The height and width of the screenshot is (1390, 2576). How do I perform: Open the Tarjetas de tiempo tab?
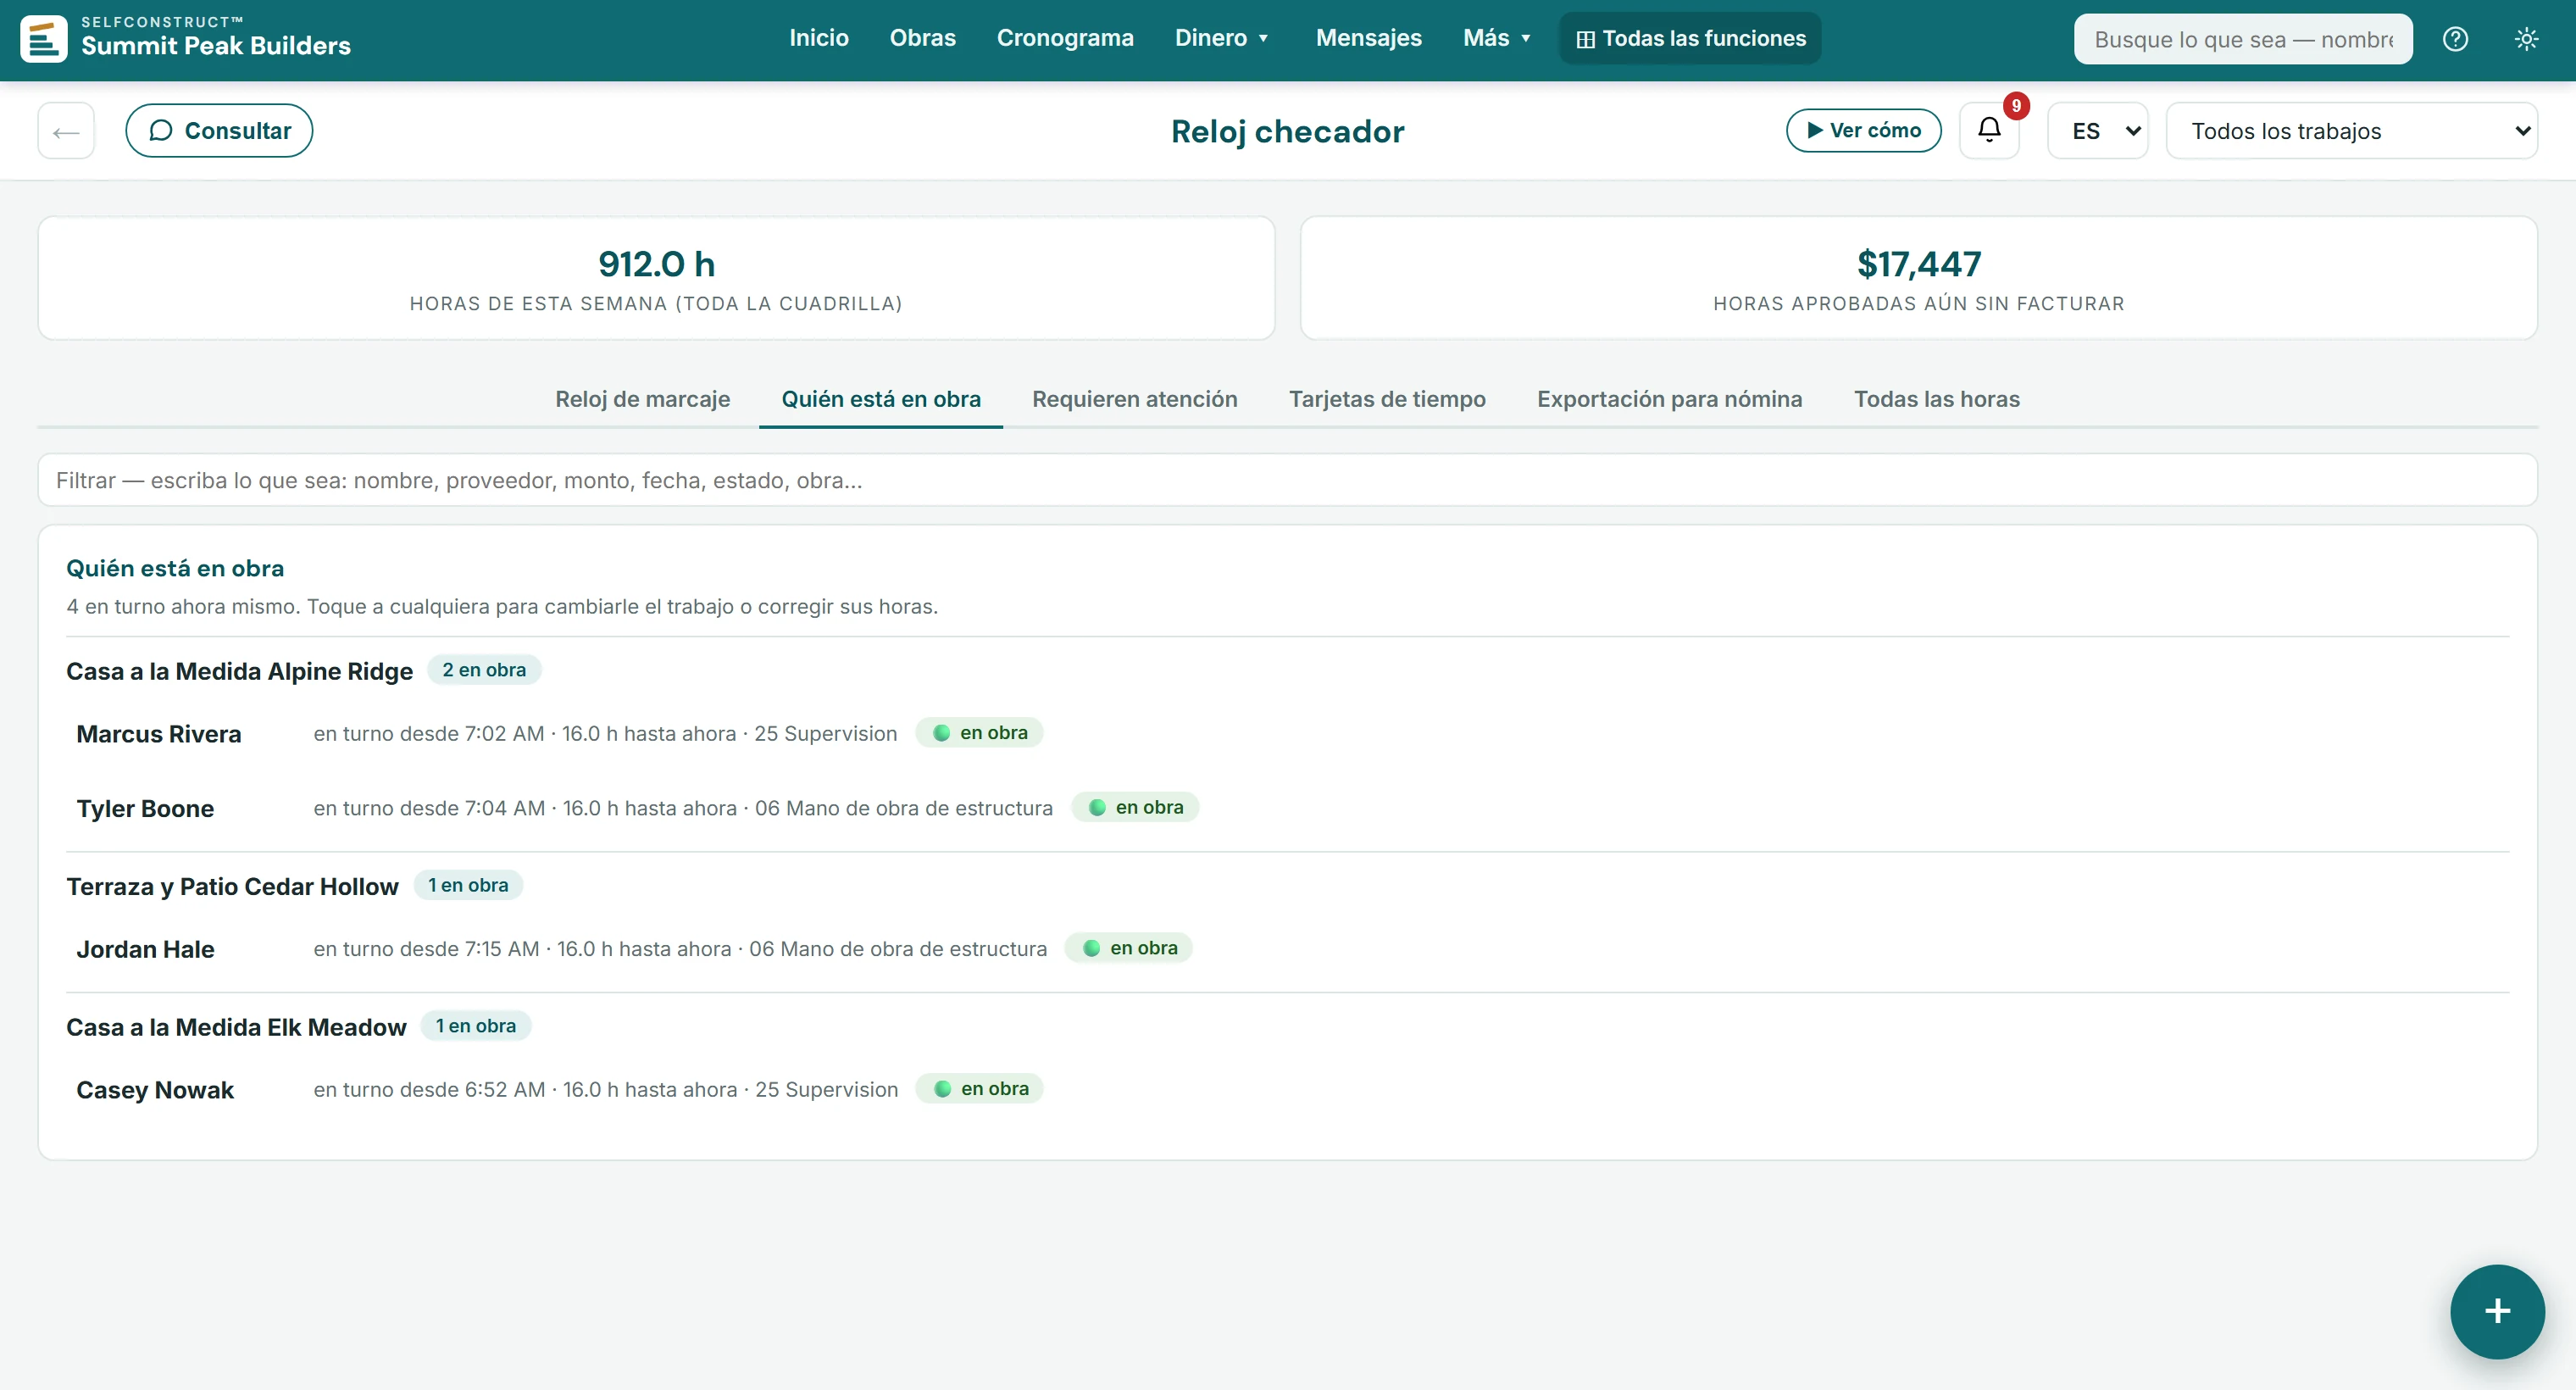1387,399
